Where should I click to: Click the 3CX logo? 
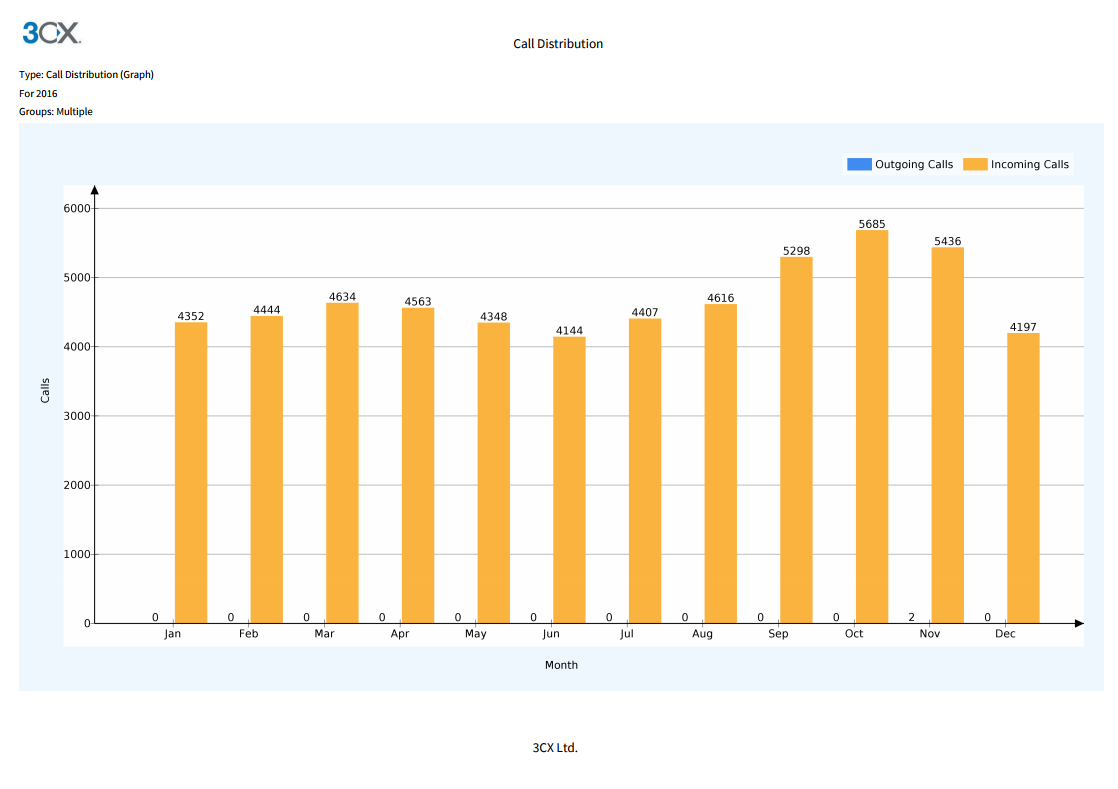(x=51, y=33)
